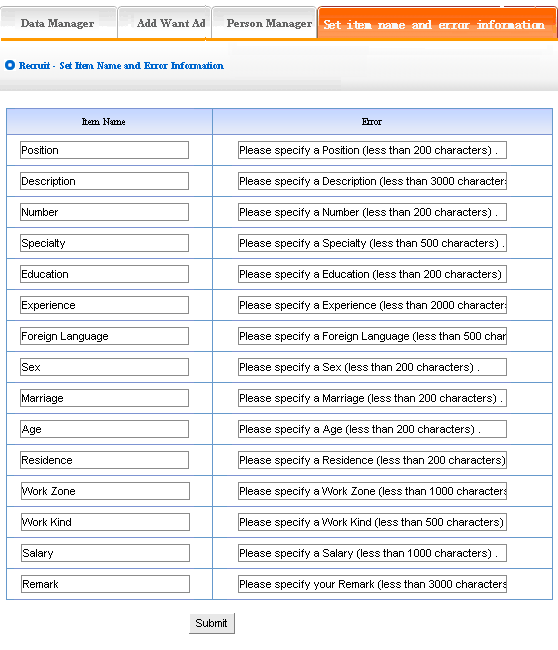Click the Specialty item name field
This screenshot has width=558, height=650.
click(104, 243)
